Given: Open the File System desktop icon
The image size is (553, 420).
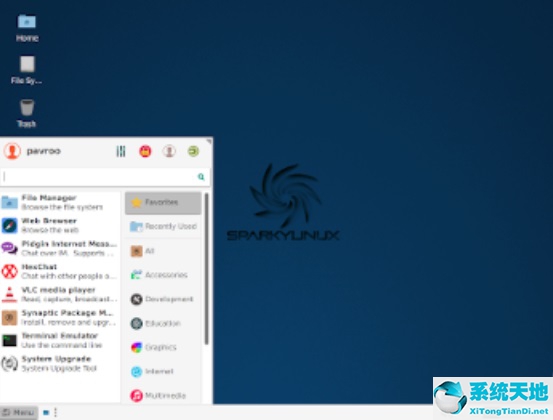Looking at the screenshot, I should (x=27, y=70).
